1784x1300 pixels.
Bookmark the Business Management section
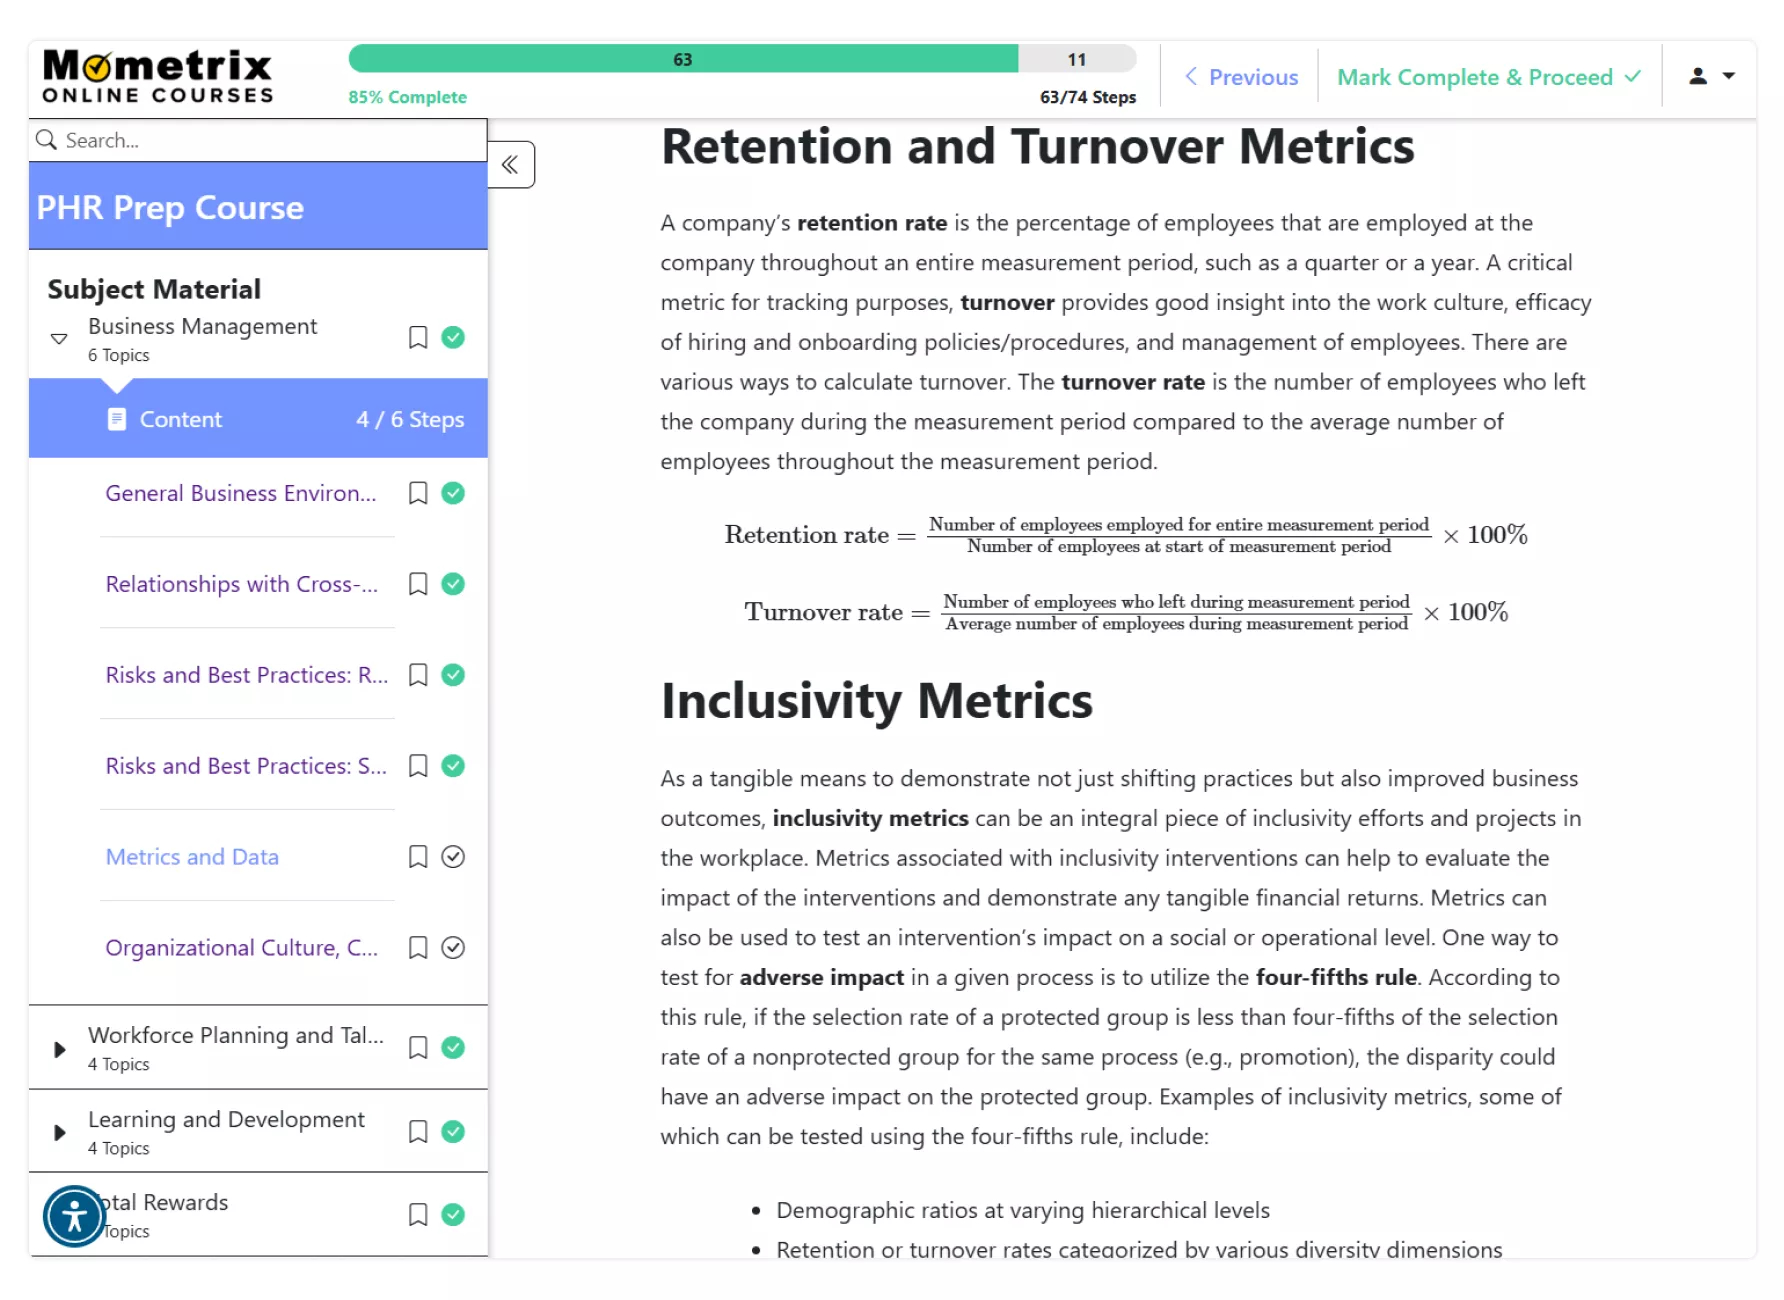point(418,338)
